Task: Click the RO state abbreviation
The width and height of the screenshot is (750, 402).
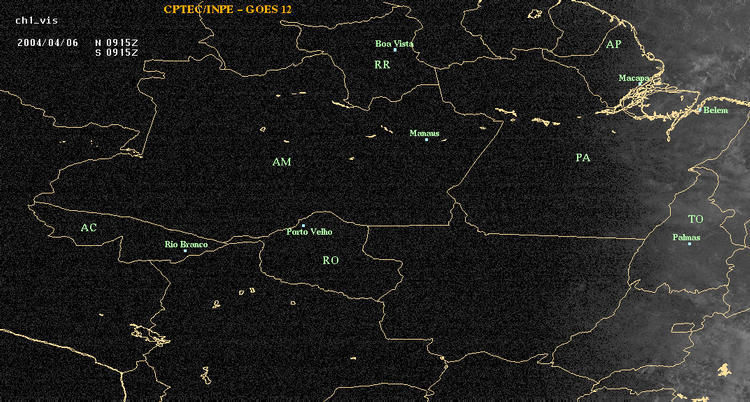Action: 331,260
